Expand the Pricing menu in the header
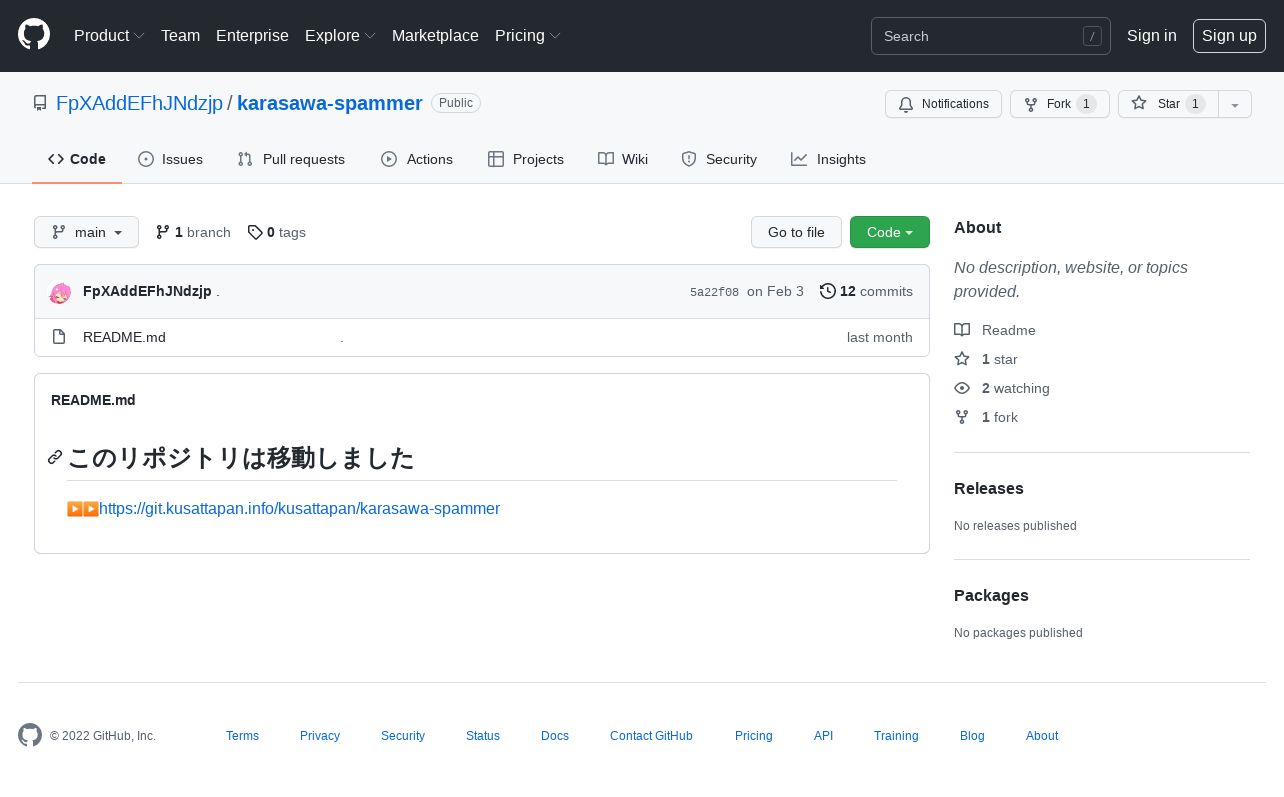This screenshot has width=1284, height=797. 527,36
